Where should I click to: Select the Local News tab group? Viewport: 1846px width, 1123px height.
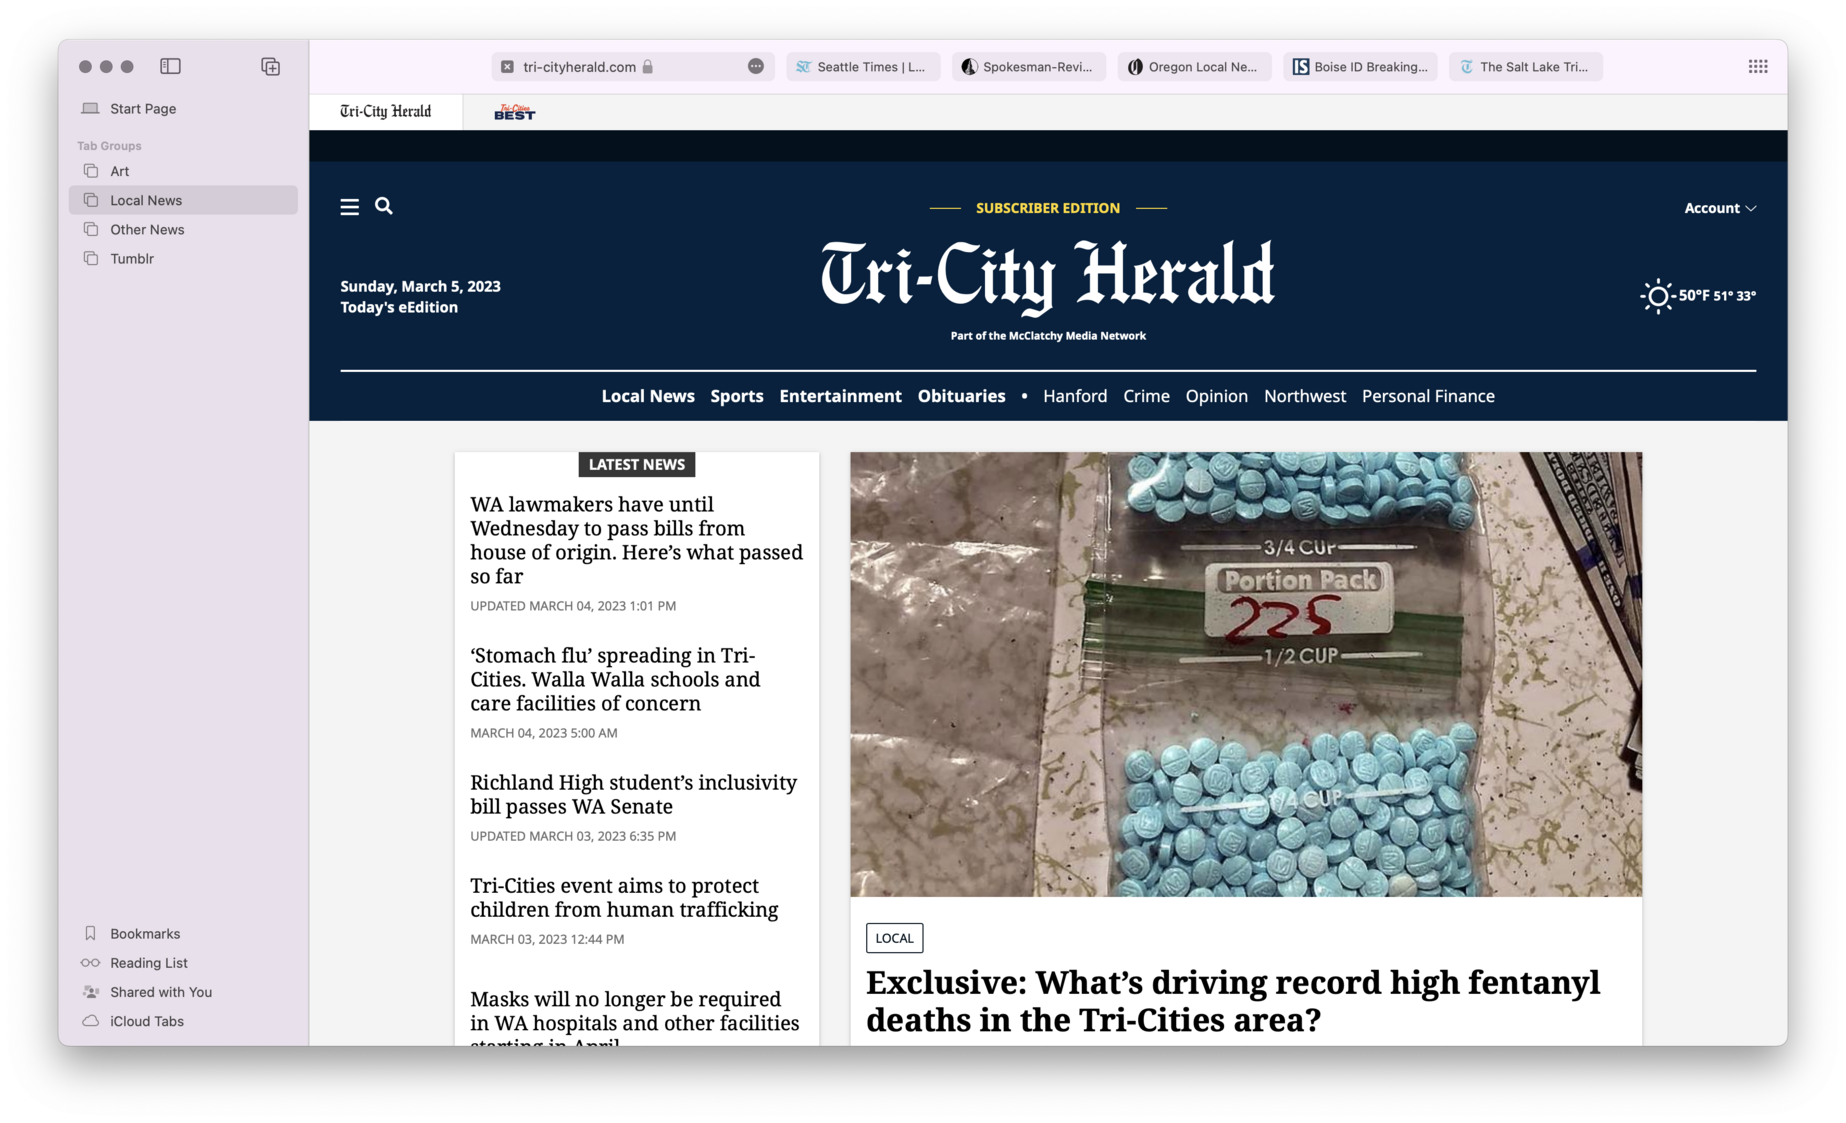pos(183,200)
